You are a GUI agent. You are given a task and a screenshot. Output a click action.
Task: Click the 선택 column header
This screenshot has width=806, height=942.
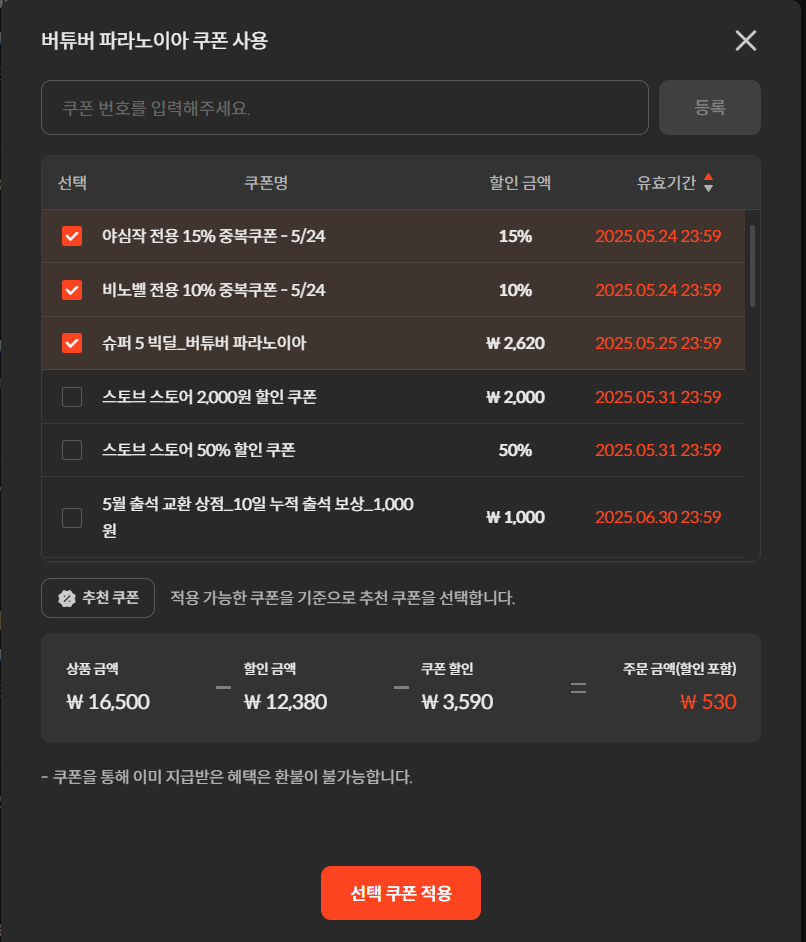point(72,183)
